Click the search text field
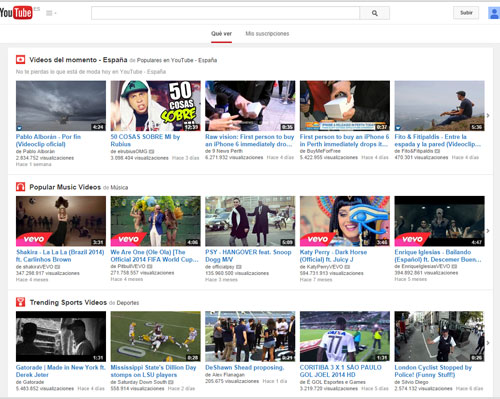The height and width of the screenshot is (399, 500). (x=225, y=13)
